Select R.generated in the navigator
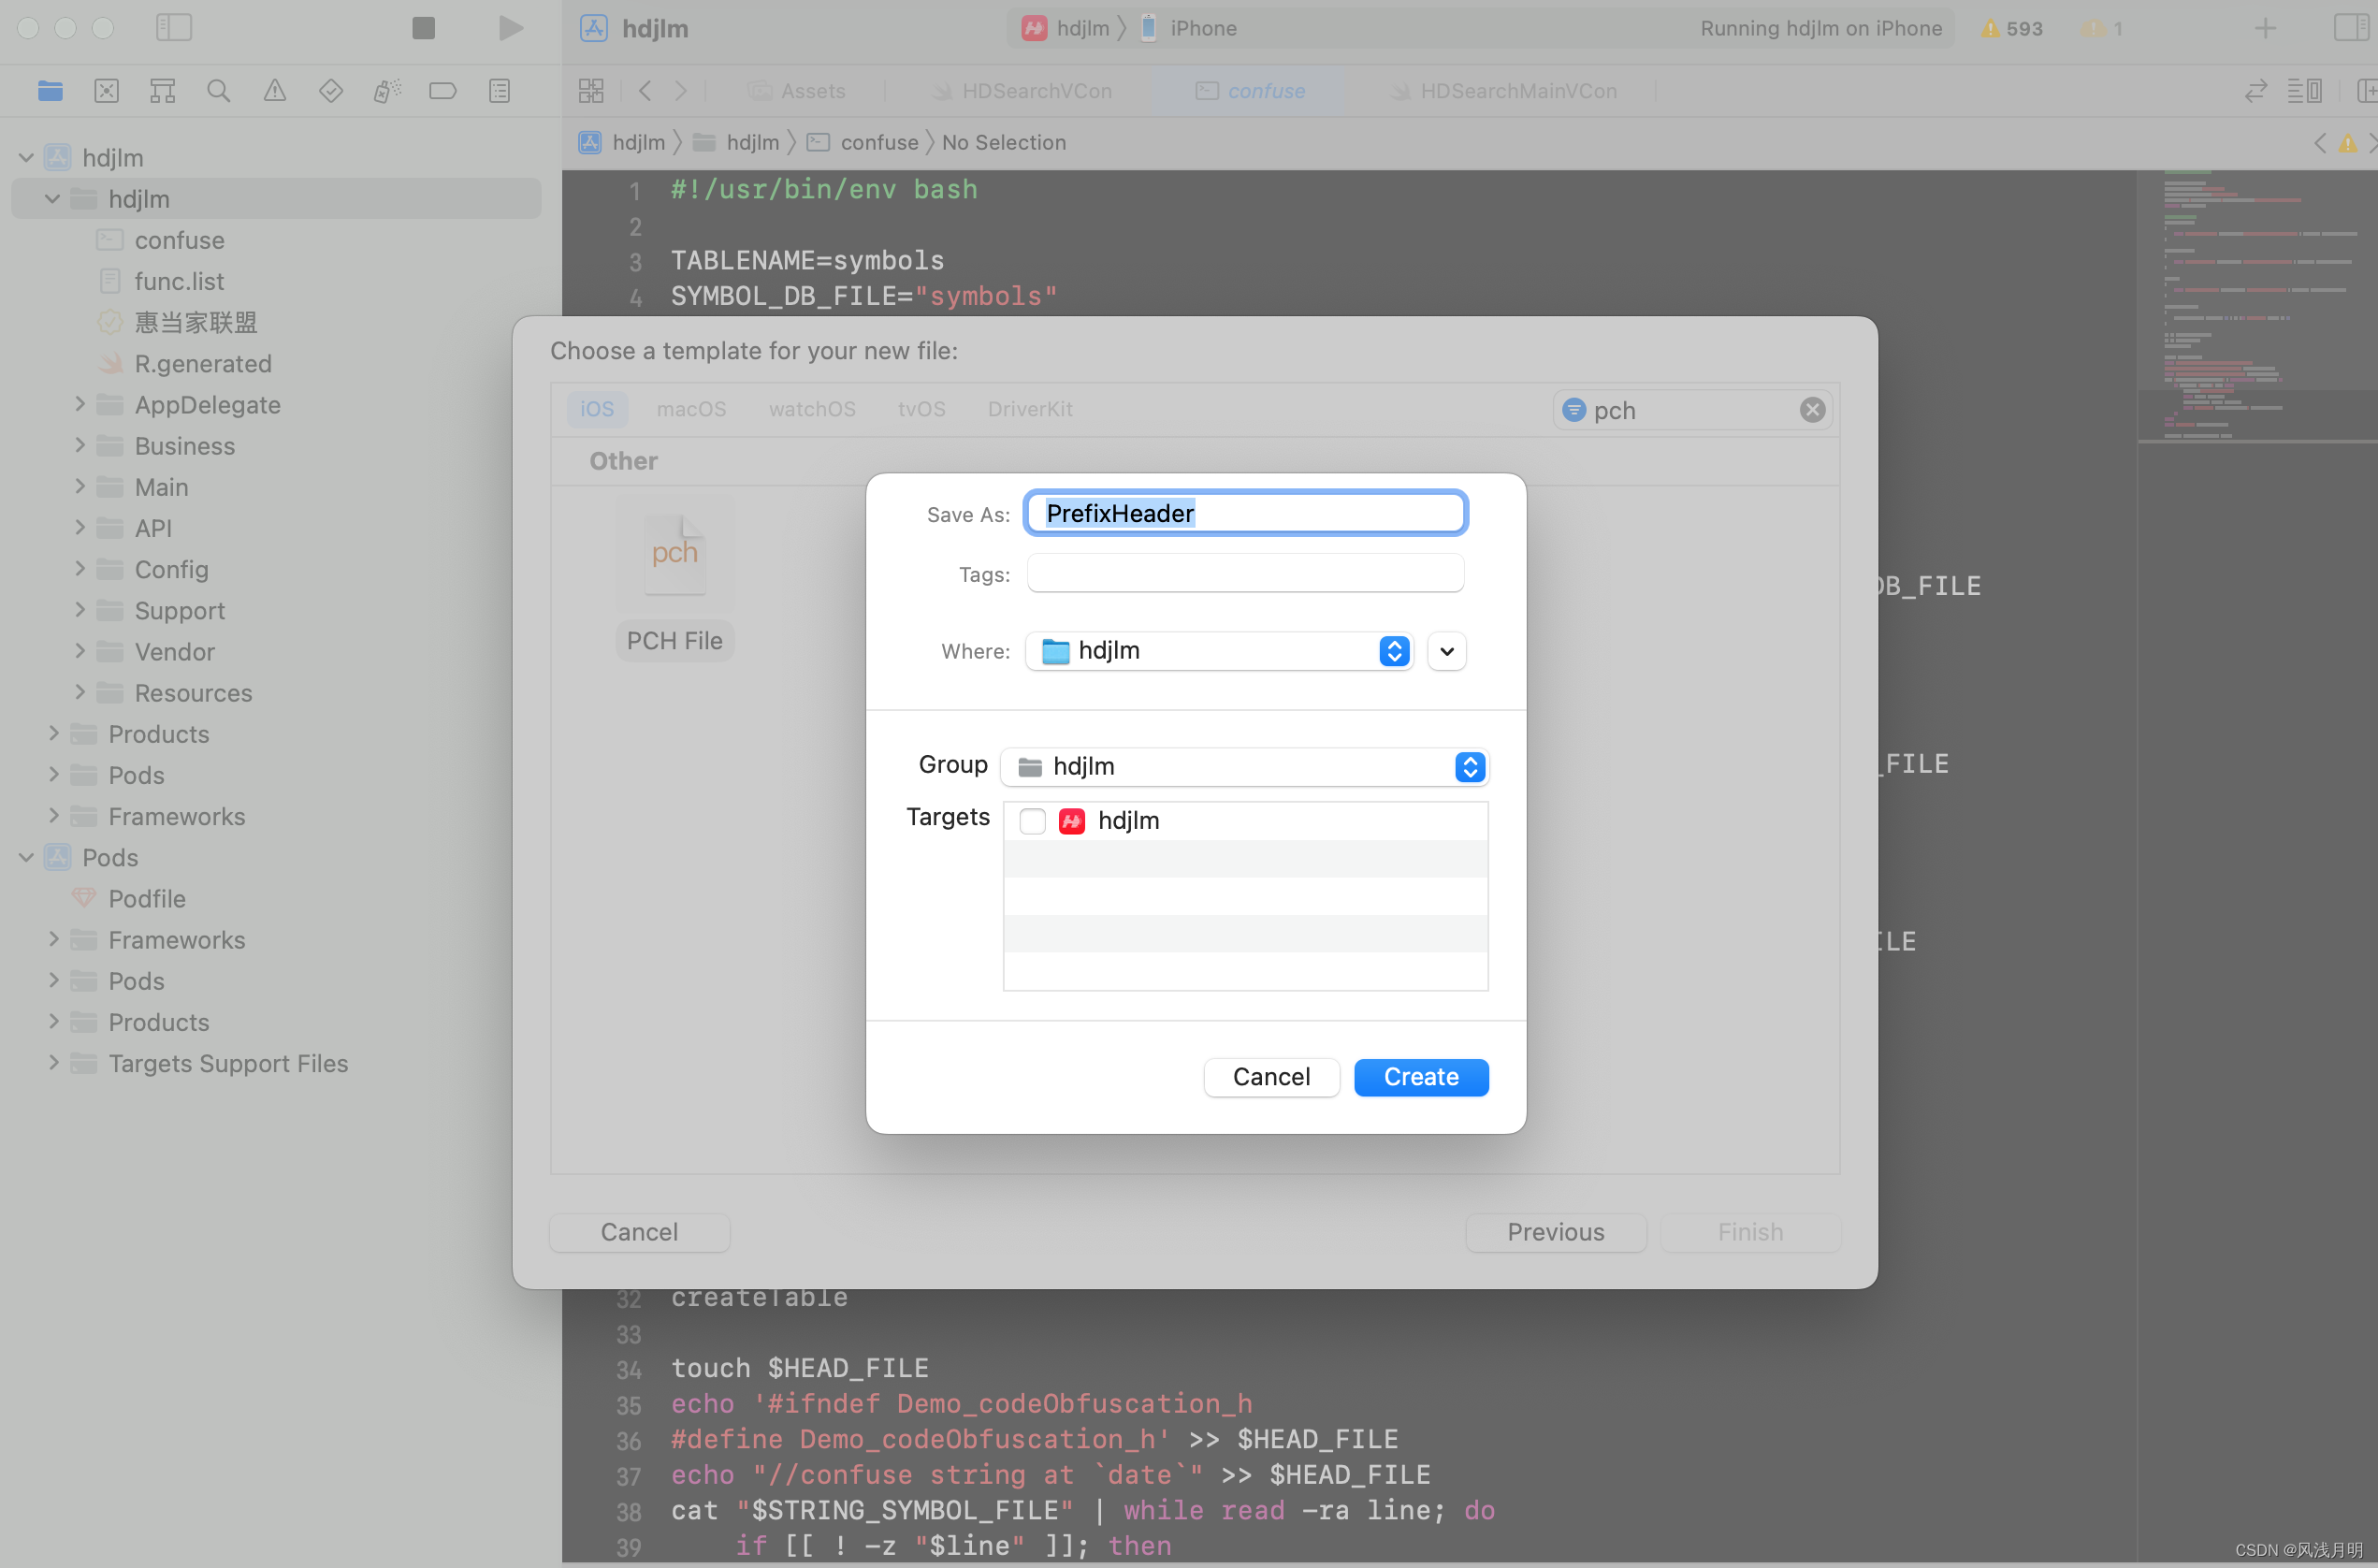The image size is (2378, 1568). pyautogui.click(x=203, y=363)
